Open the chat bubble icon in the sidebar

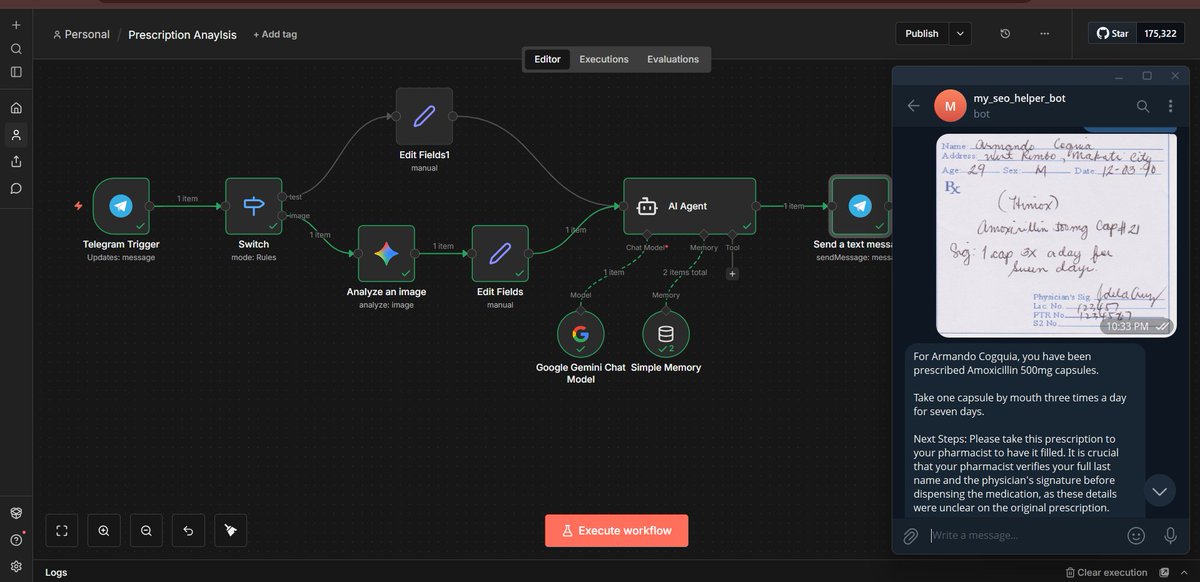point(16,188)
